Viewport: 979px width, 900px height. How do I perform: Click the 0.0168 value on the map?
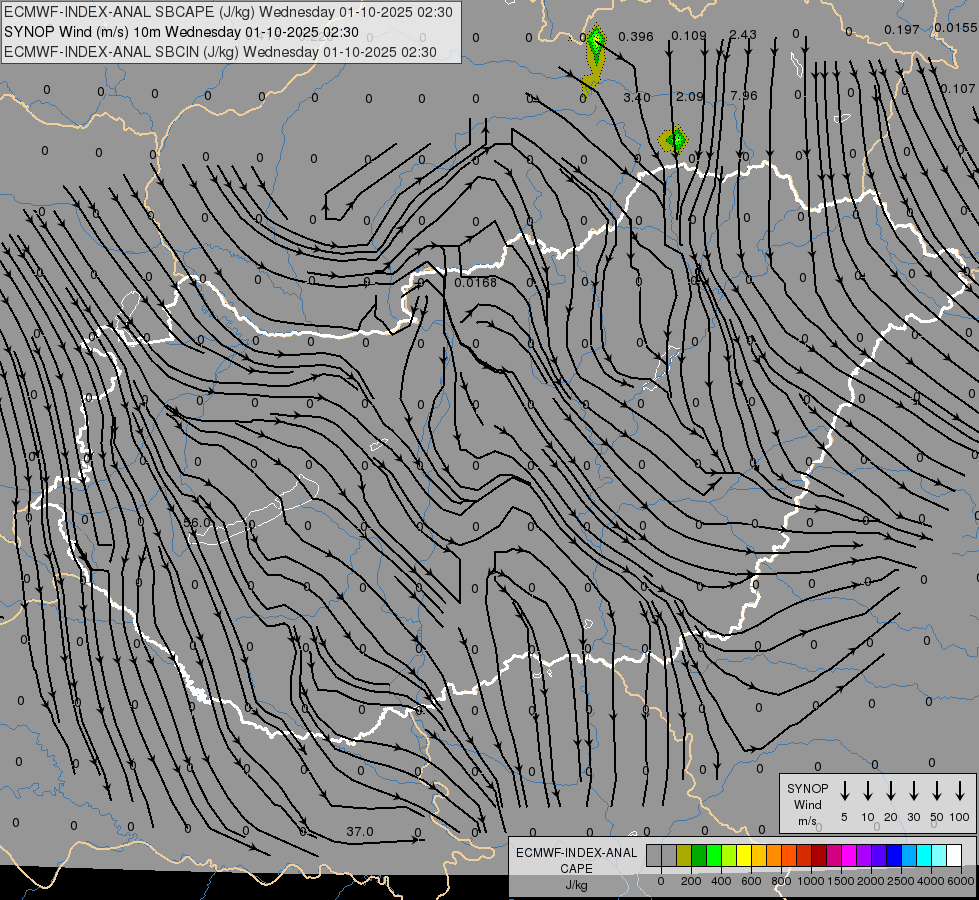[475, 283]
